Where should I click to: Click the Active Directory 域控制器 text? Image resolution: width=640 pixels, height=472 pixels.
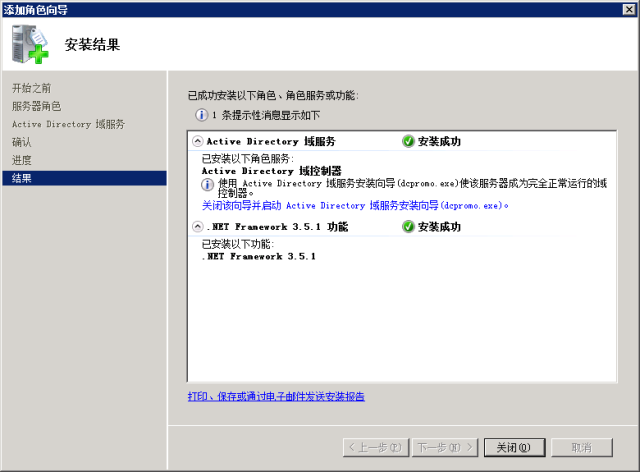(271, 171)
